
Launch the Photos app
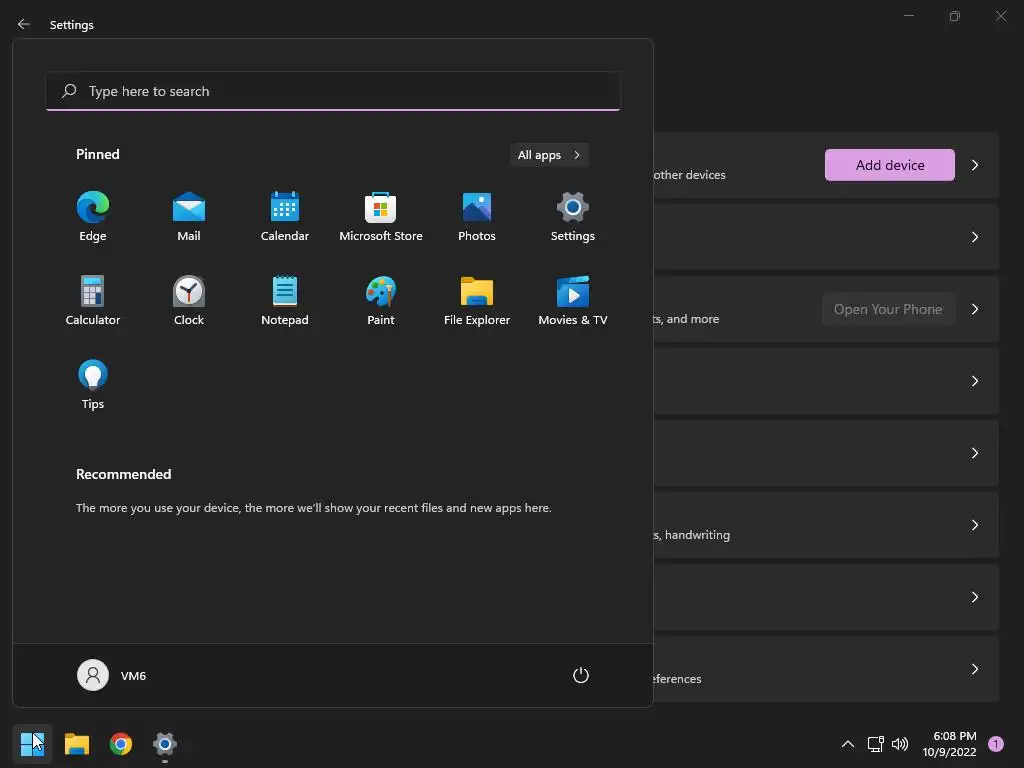tap(477, 217)
